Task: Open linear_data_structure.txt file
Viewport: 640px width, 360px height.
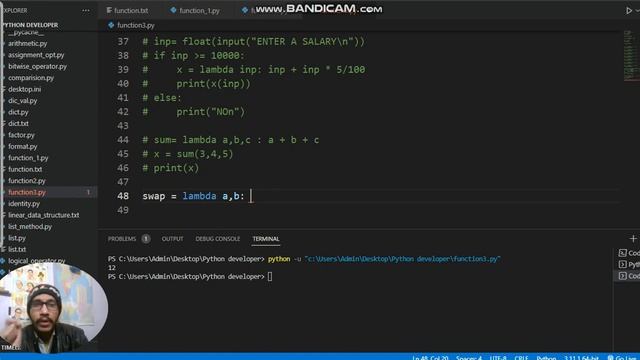Action: point(43,215)
